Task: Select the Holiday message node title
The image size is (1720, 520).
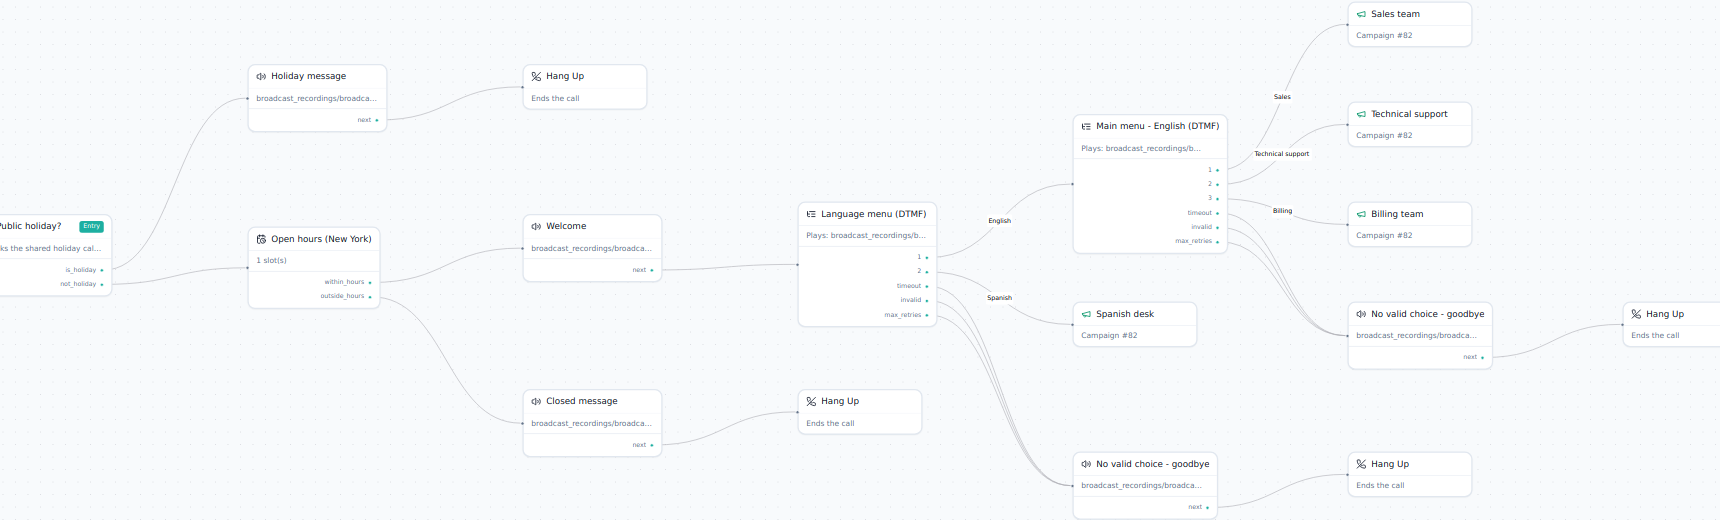Action: pyautogui.click(x=308, y=76)
